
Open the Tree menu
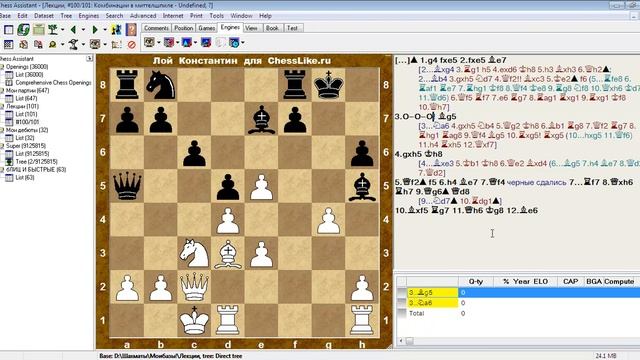pos(66,16)
